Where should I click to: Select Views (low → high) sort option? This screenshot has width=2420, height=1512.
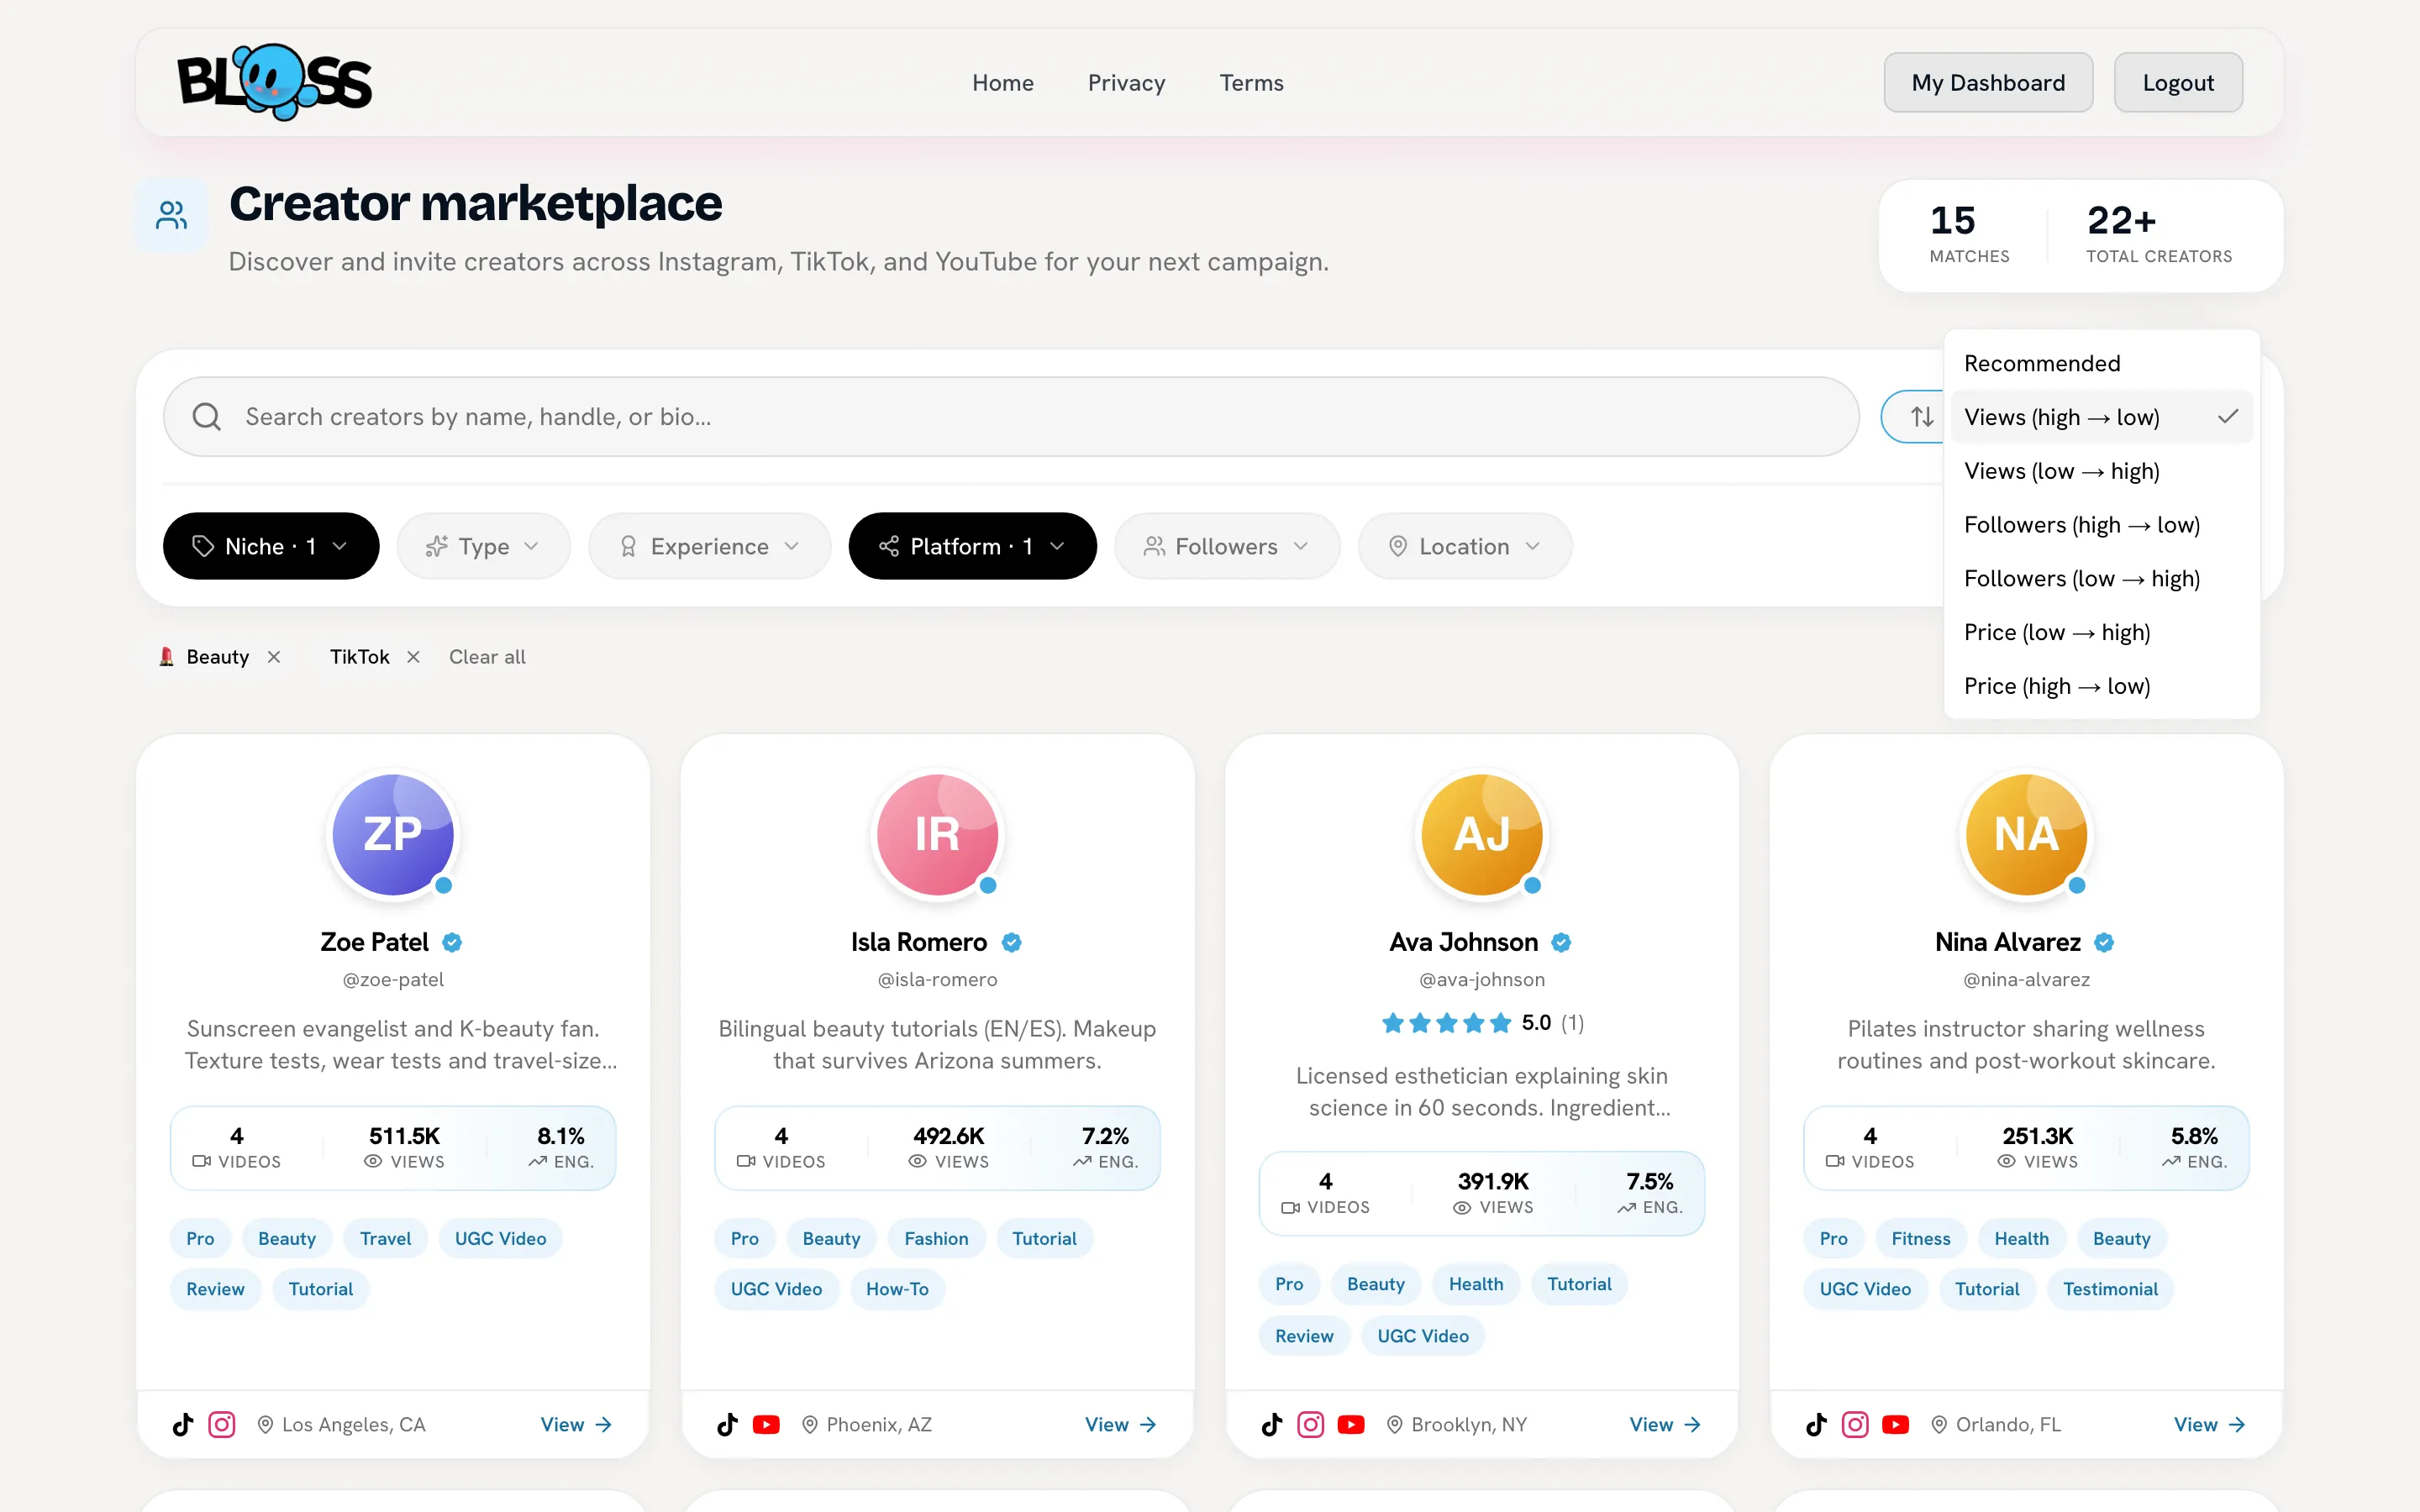click(x=2101, y=471)
